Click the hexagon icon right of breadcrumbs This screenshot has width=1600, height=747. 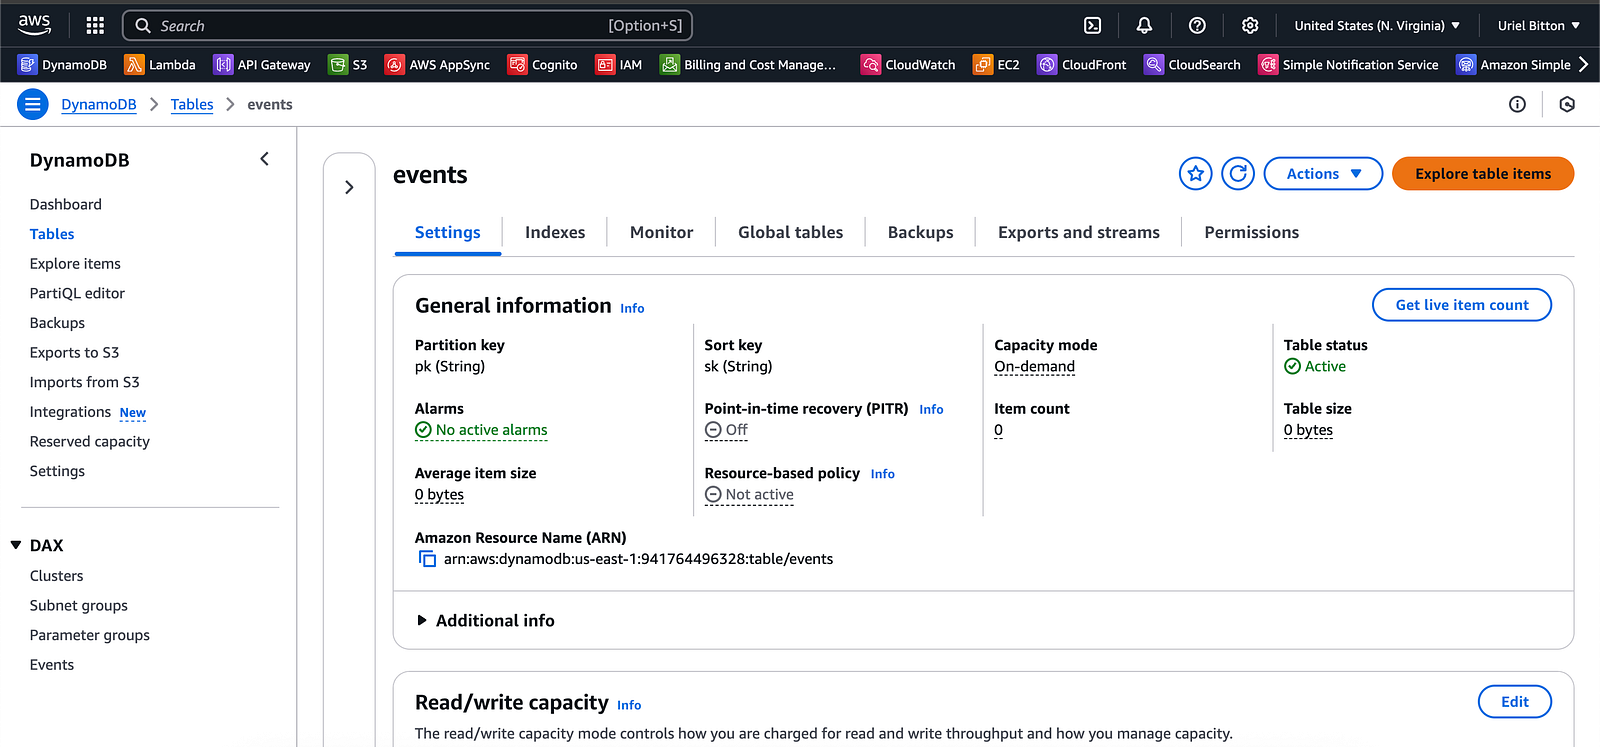point(1567,104)
